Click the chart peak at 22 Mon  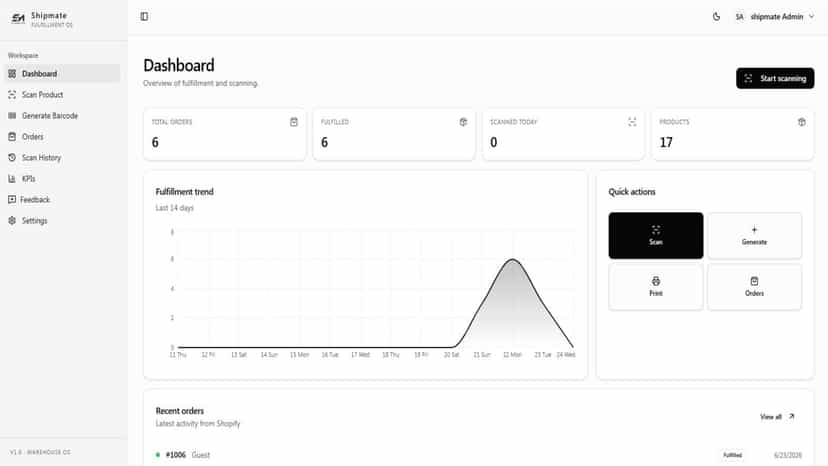click(512, 259)
